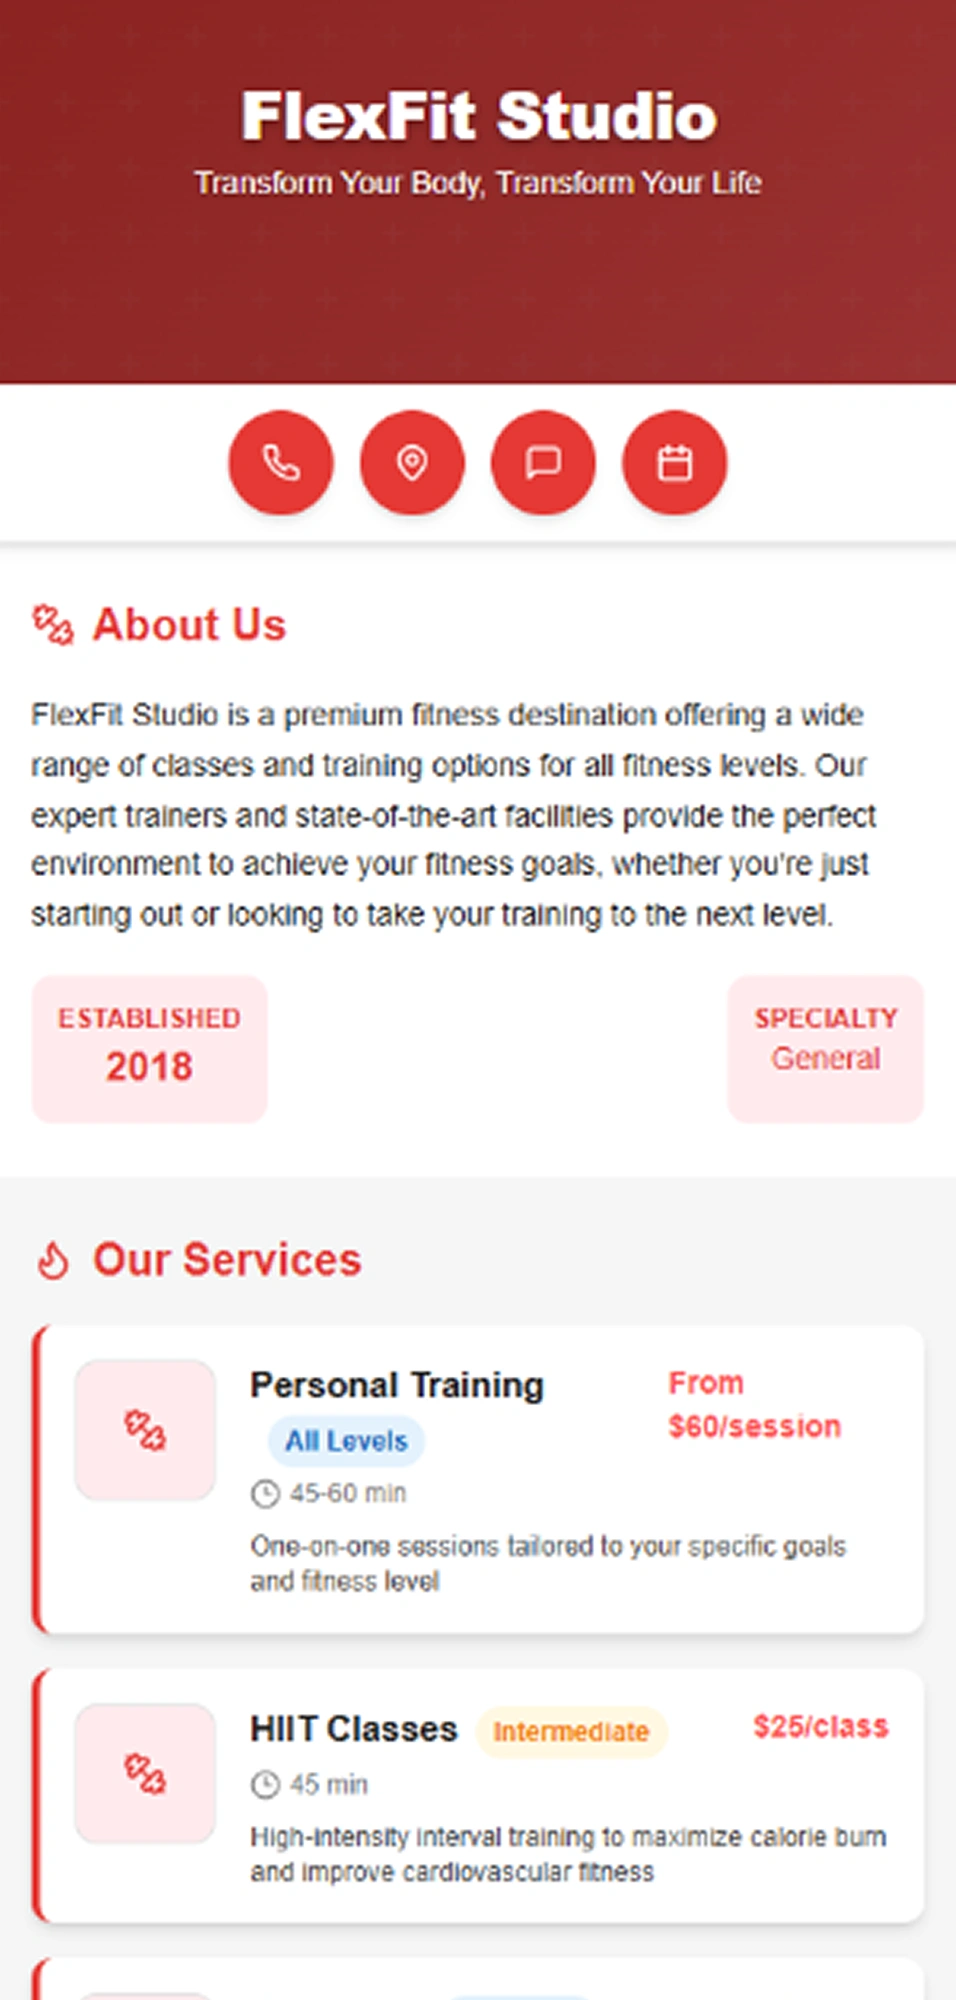Click the All Levels badge
The height and width of the screenshot is (2000, 956).
[x=346, y=1441]
